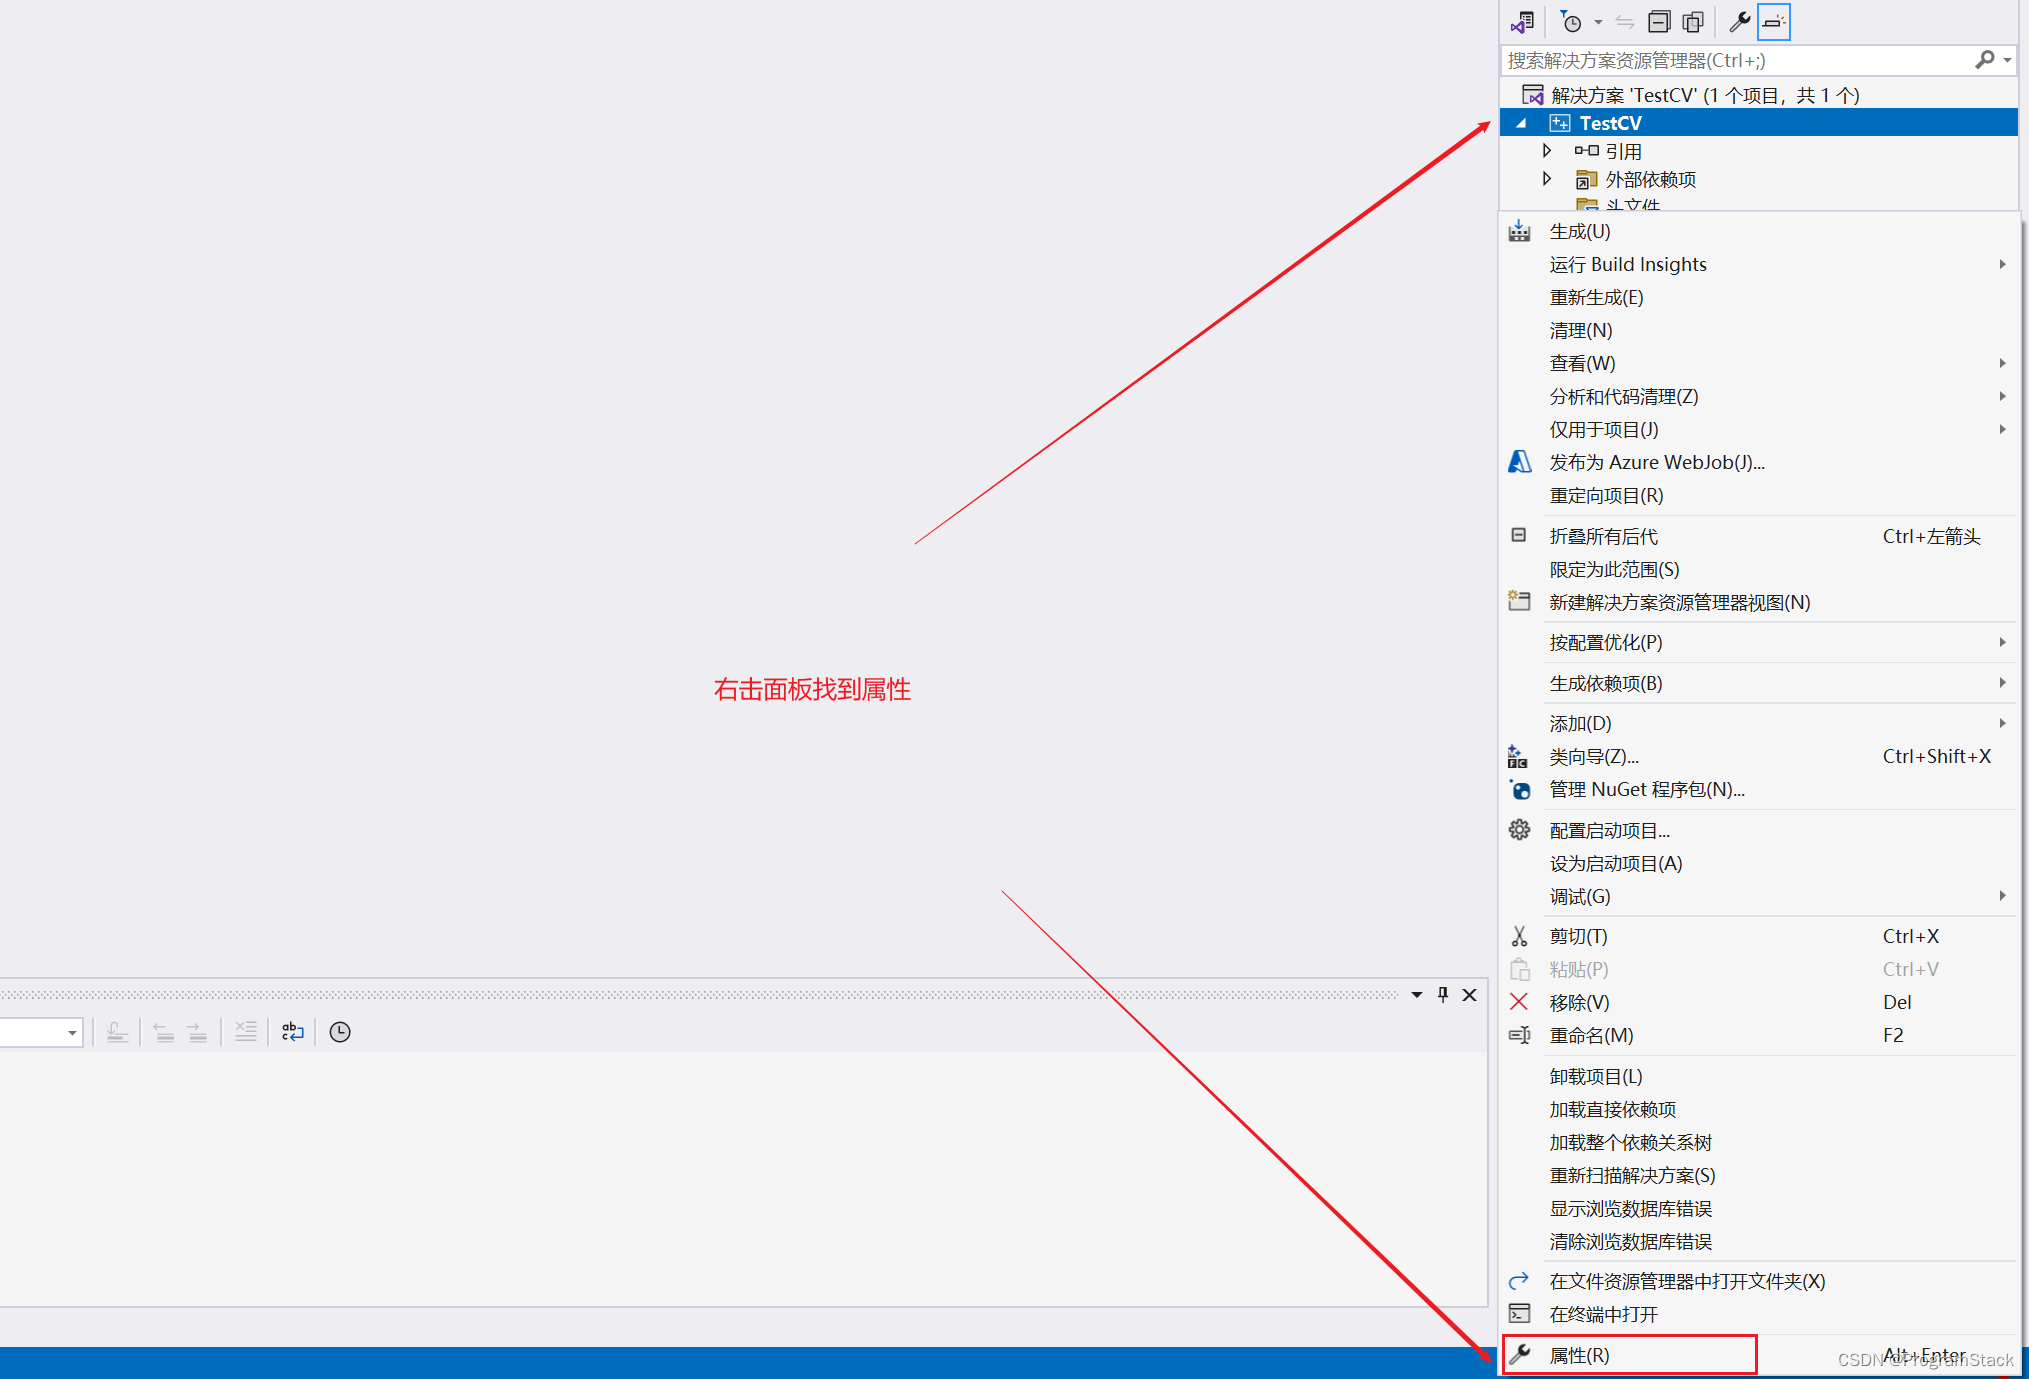This screenshot has width=2029, height=1379.
Task: Open properties wrench icon in Solution Explorer toolbar
Action: pos(1739,21)
